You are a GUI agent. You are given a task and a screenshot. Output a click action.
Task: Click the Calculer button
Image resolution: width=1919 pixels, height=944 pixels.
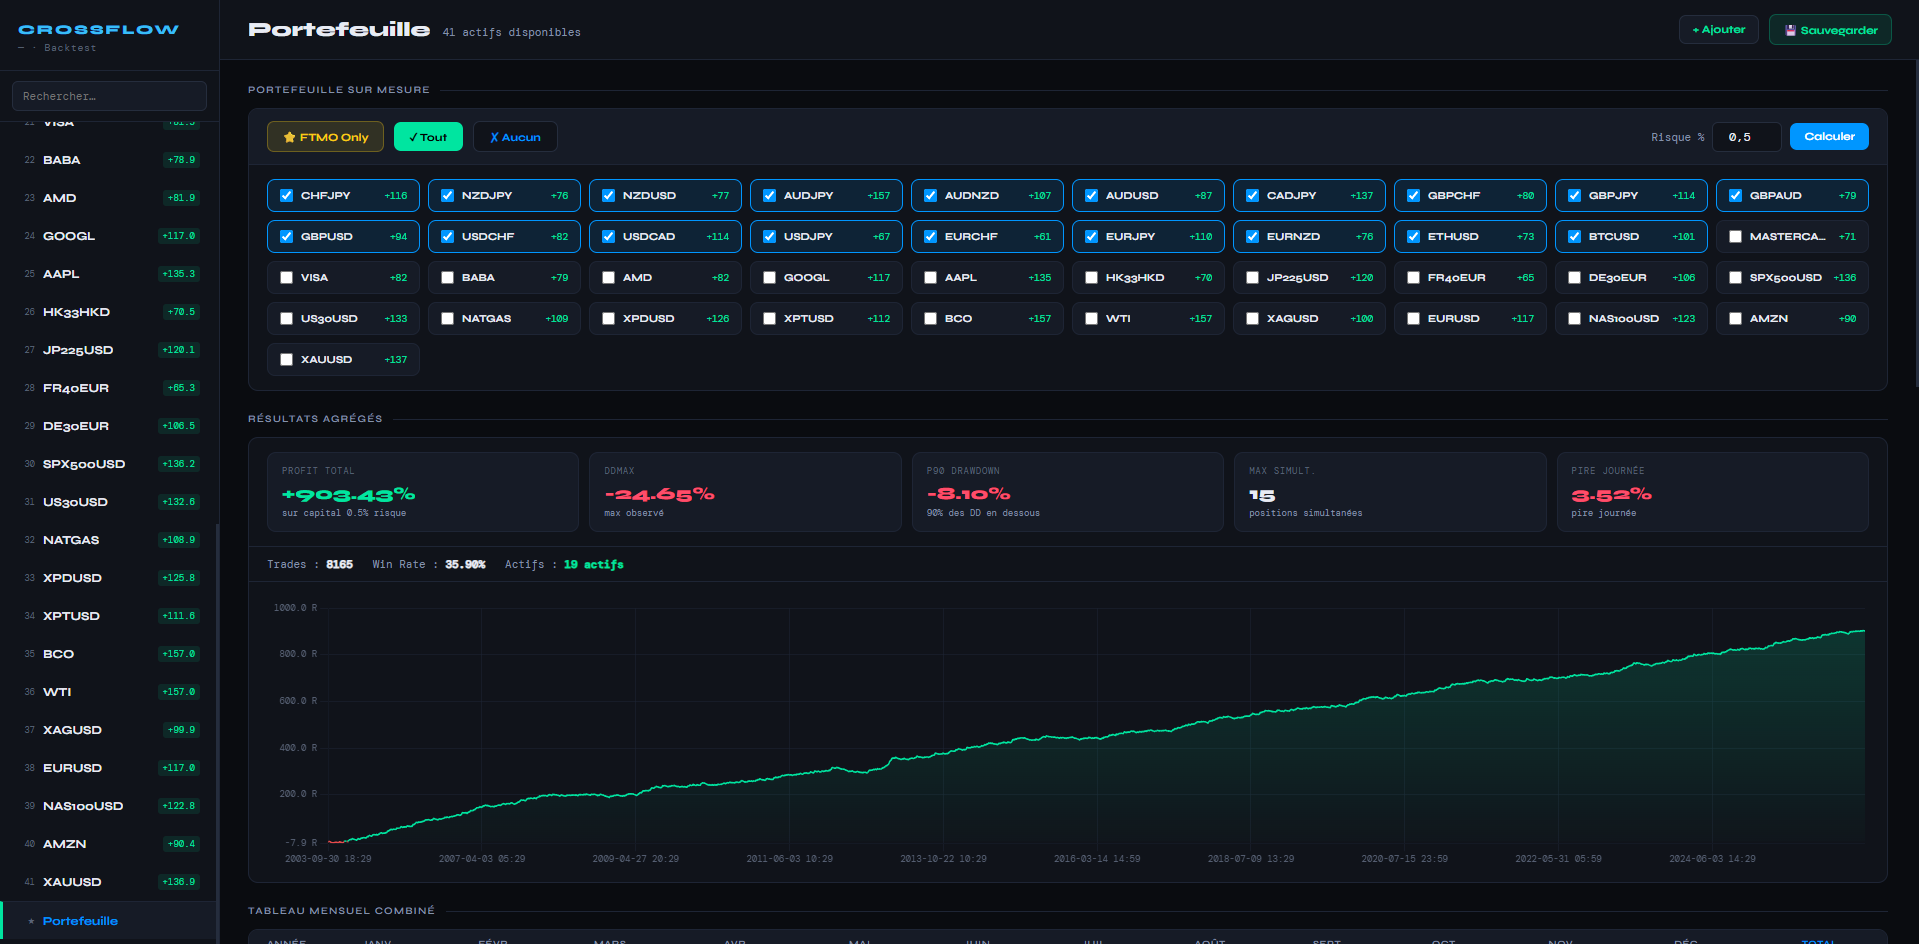1829,136
